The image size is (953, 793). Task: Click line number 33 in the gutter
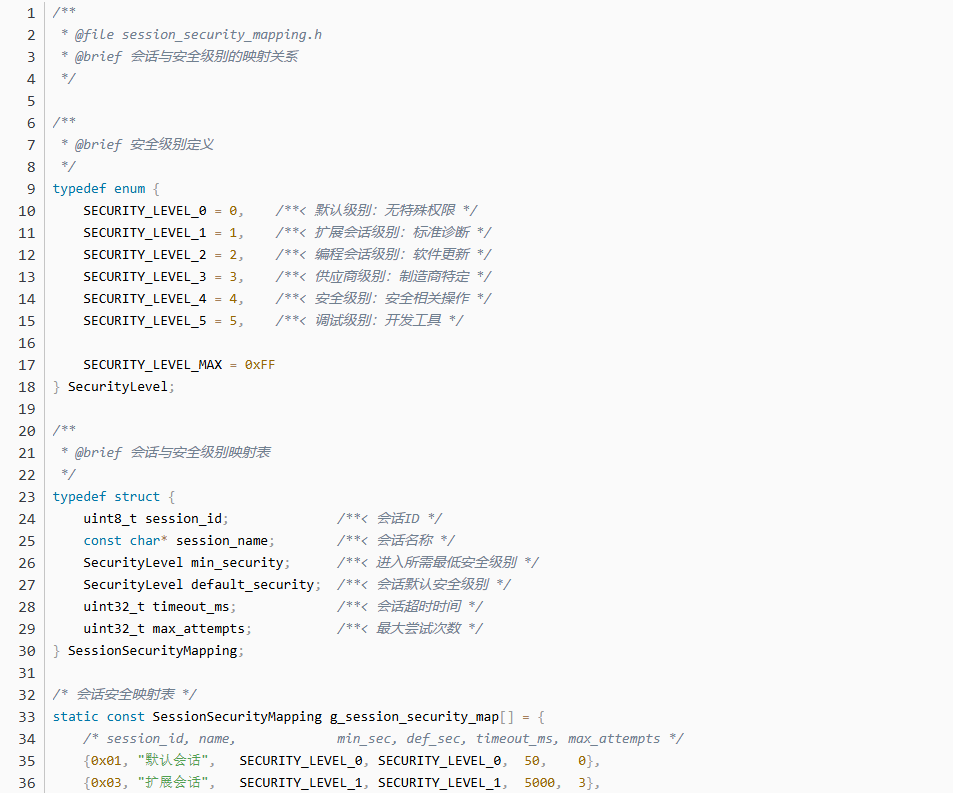[x=27, y=716]
